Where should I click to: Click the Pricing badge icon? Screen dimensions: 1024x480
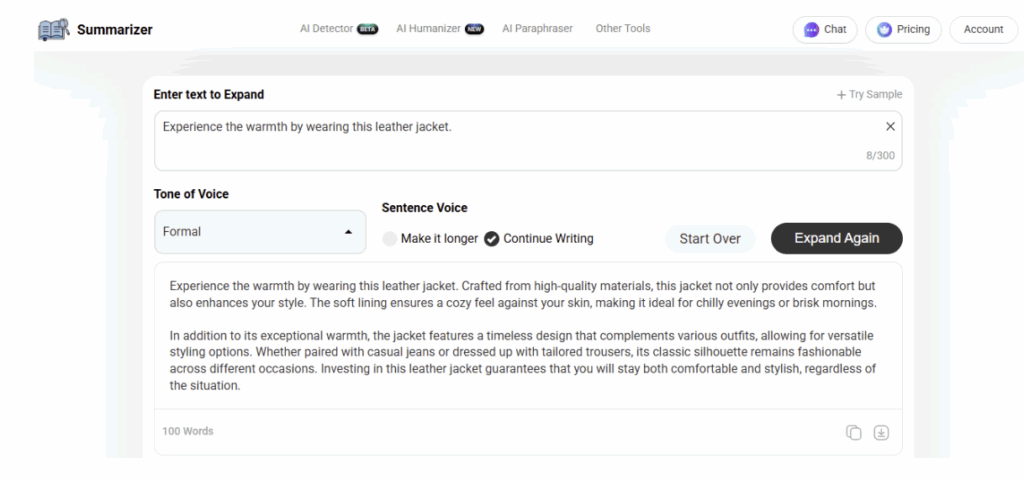(884, 30)
